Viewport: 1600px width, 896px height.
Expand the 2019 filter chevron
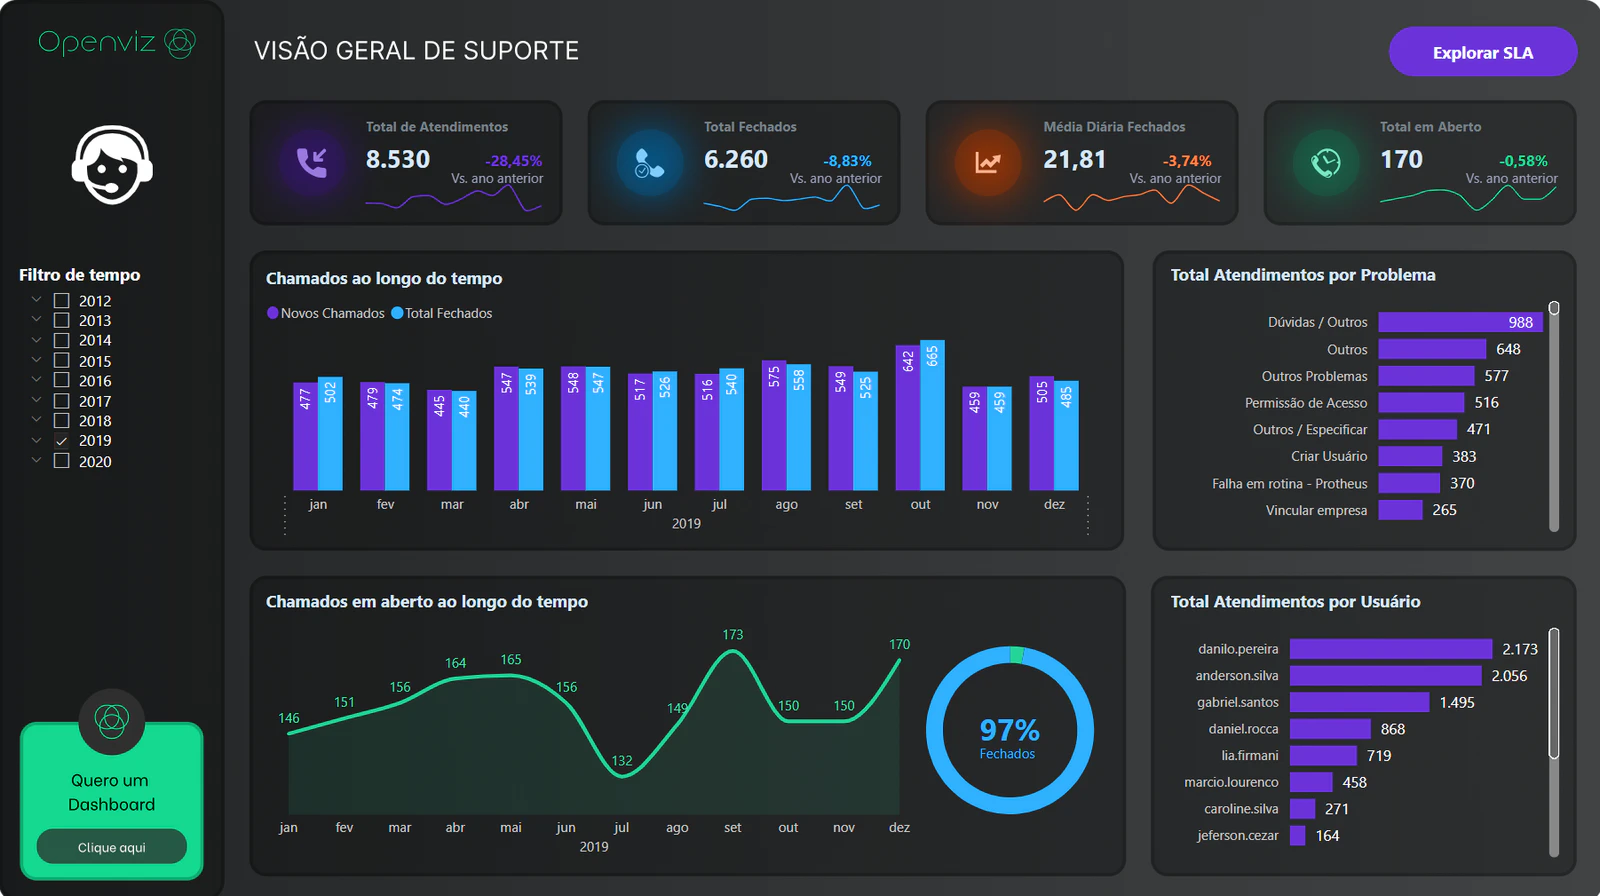click(x=36, y=439)
